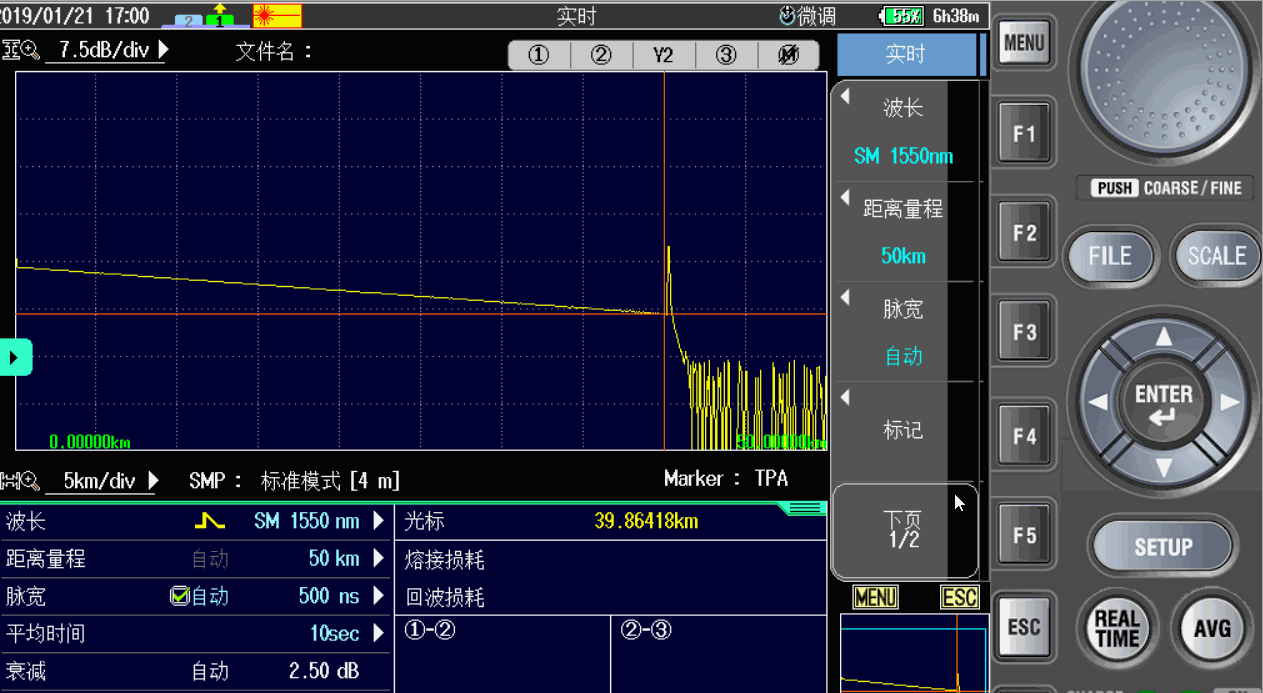Click the horizontal zoom icon beside 5km/div
1263x693 pixels.
[x=21, y=481]
